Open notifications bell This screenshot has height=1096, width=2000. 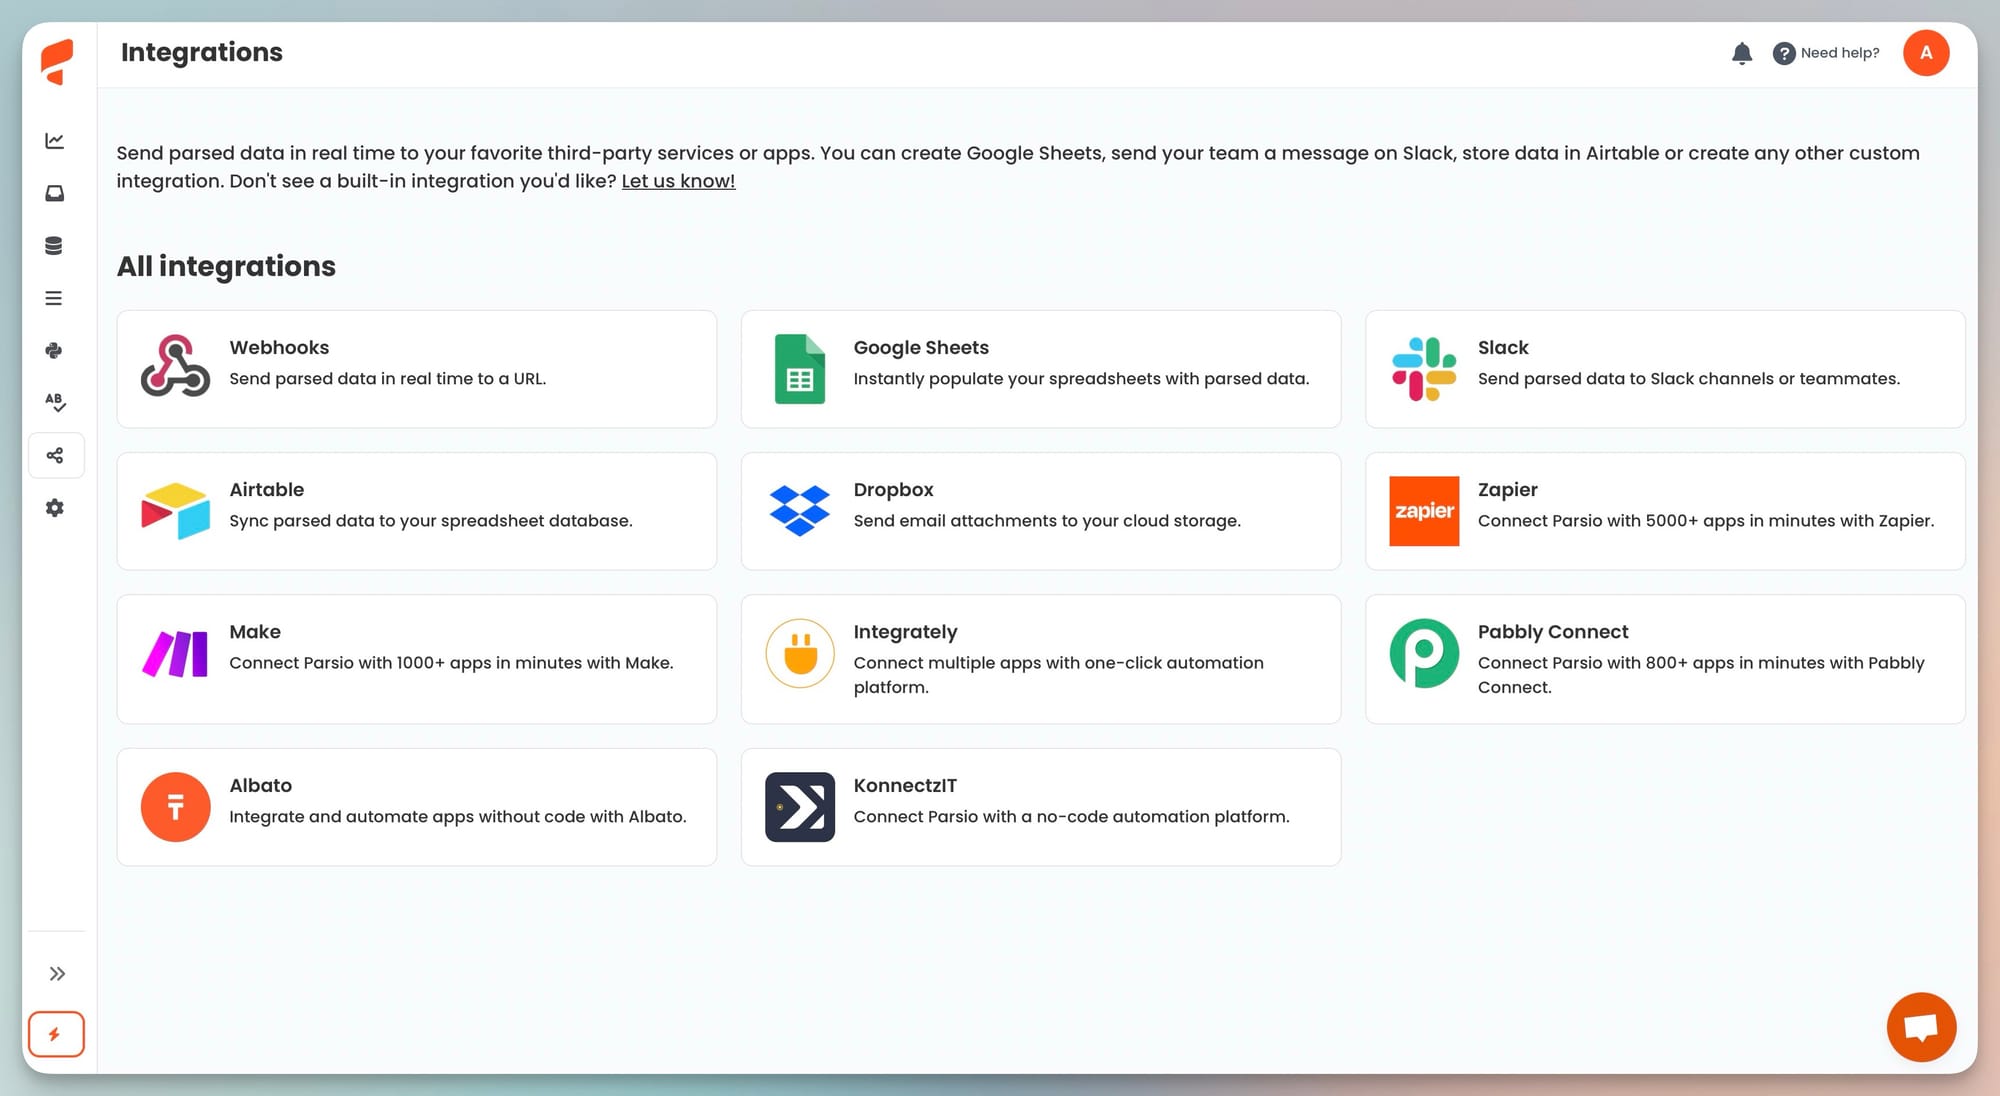(1742, 53)
